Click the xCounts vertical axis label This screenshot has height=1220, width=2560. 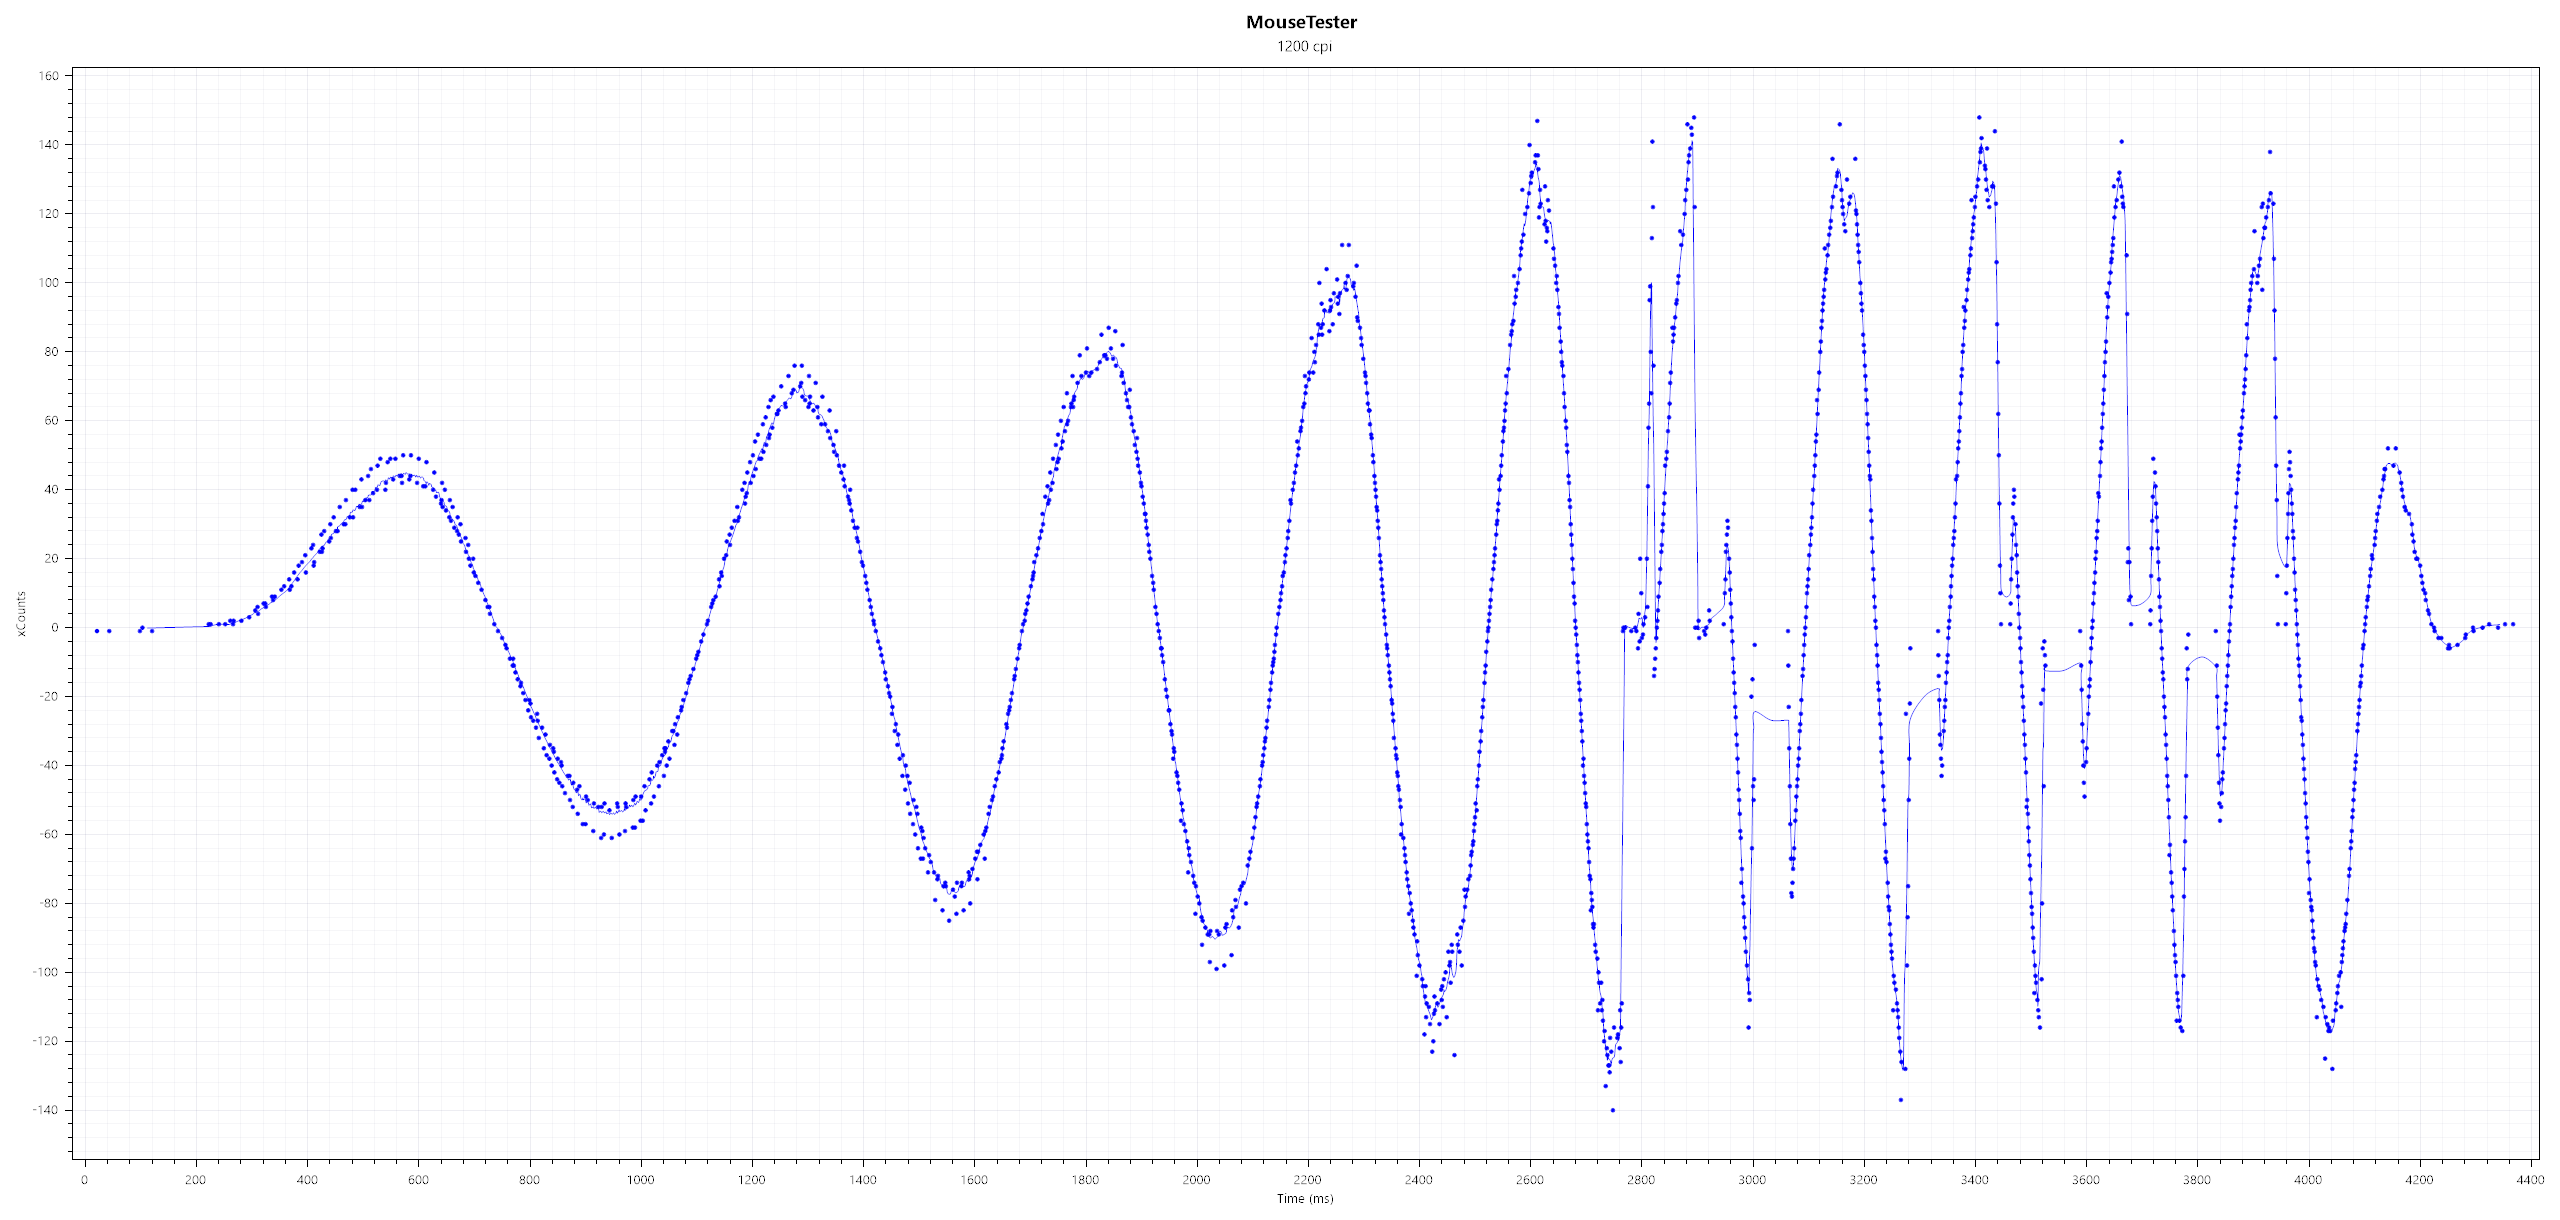[21, 614]
